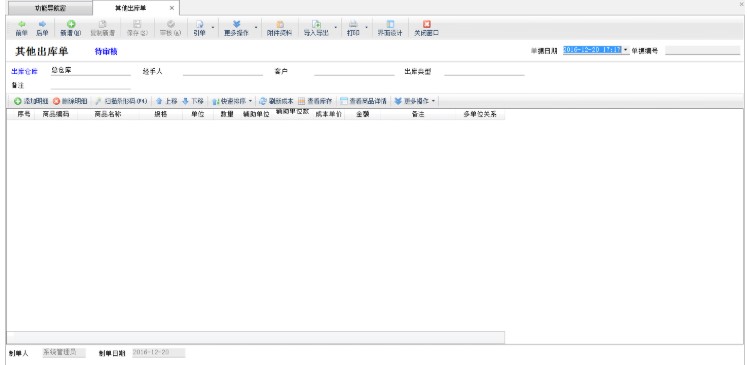Image resolution: width=747 pixels, height=365 pixels.
Task: Click the 出库类型 input field
Action: 484,71
